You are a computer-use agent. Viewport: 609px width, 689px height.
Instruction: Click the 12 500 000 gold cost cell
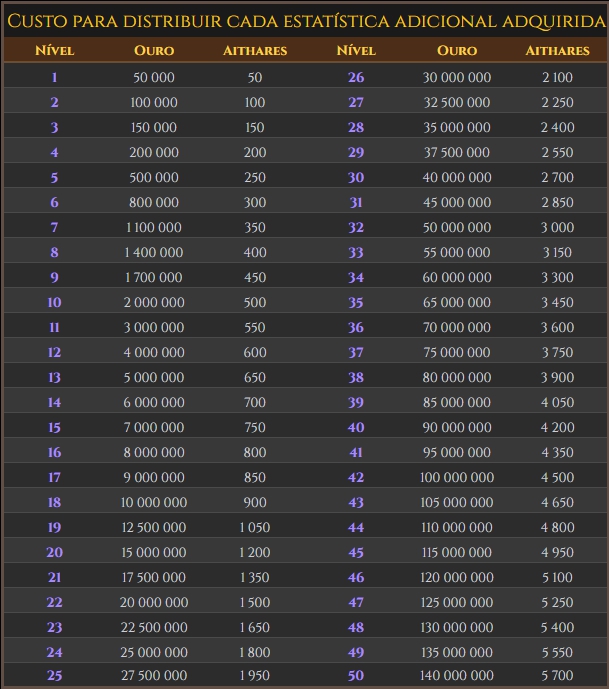(x=154, y=527)
